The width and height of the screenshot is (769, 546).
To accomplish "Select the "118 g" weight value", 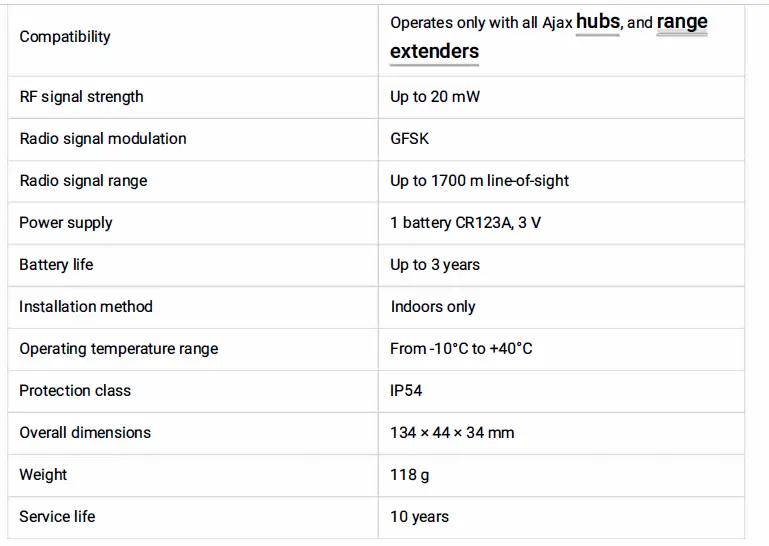I will 409,475.
